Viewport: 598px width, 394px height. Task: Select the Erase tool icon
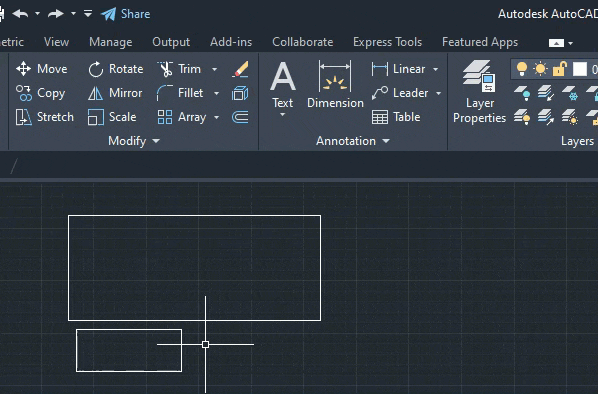click(240, 69)
